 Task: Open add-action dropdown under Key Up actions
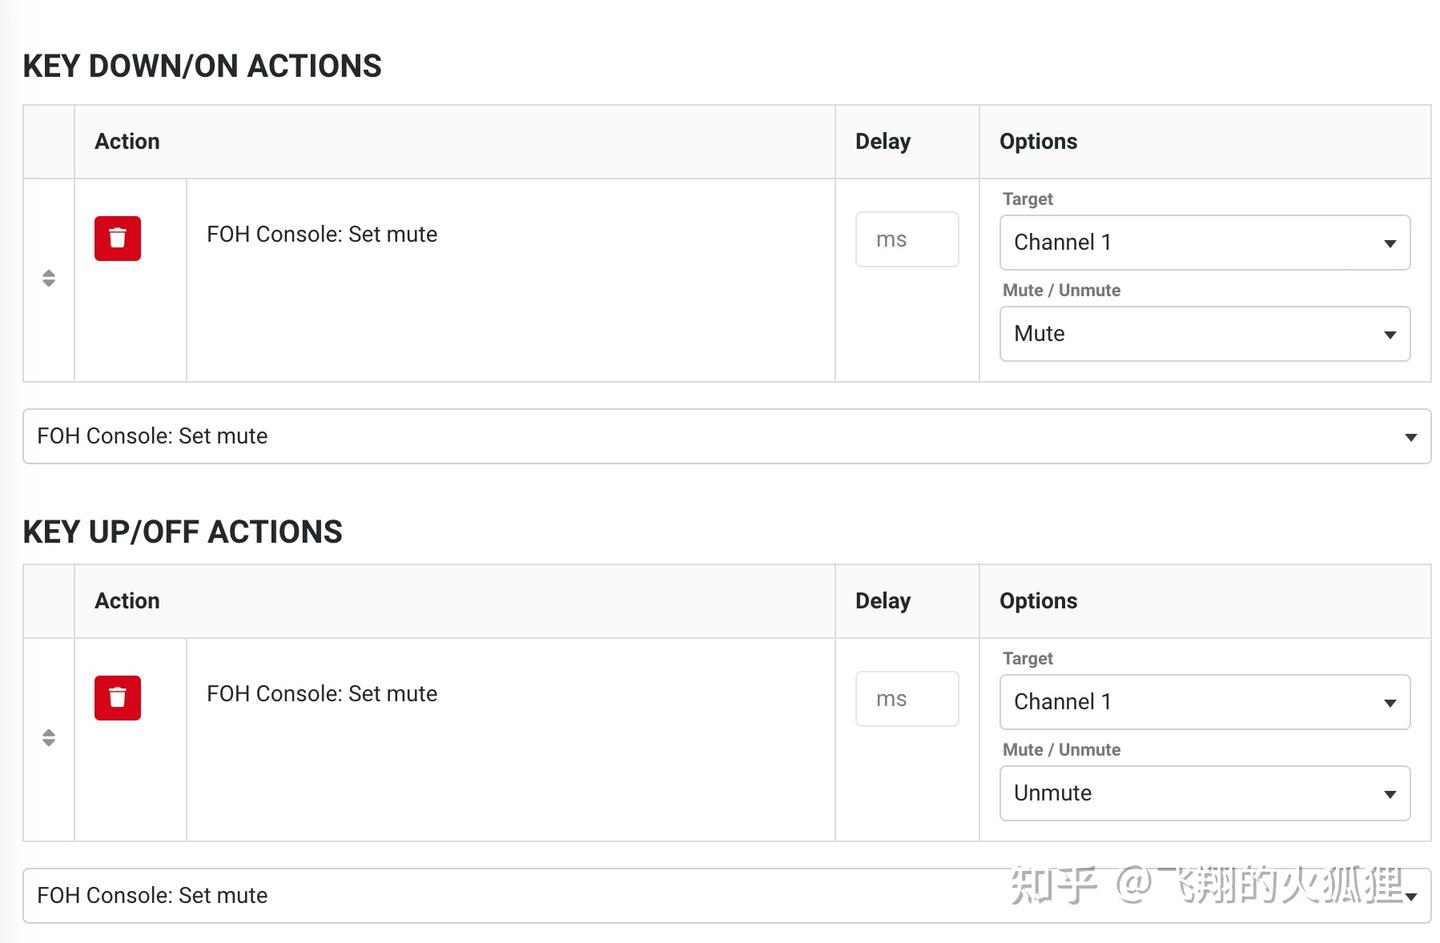point(727,895)
